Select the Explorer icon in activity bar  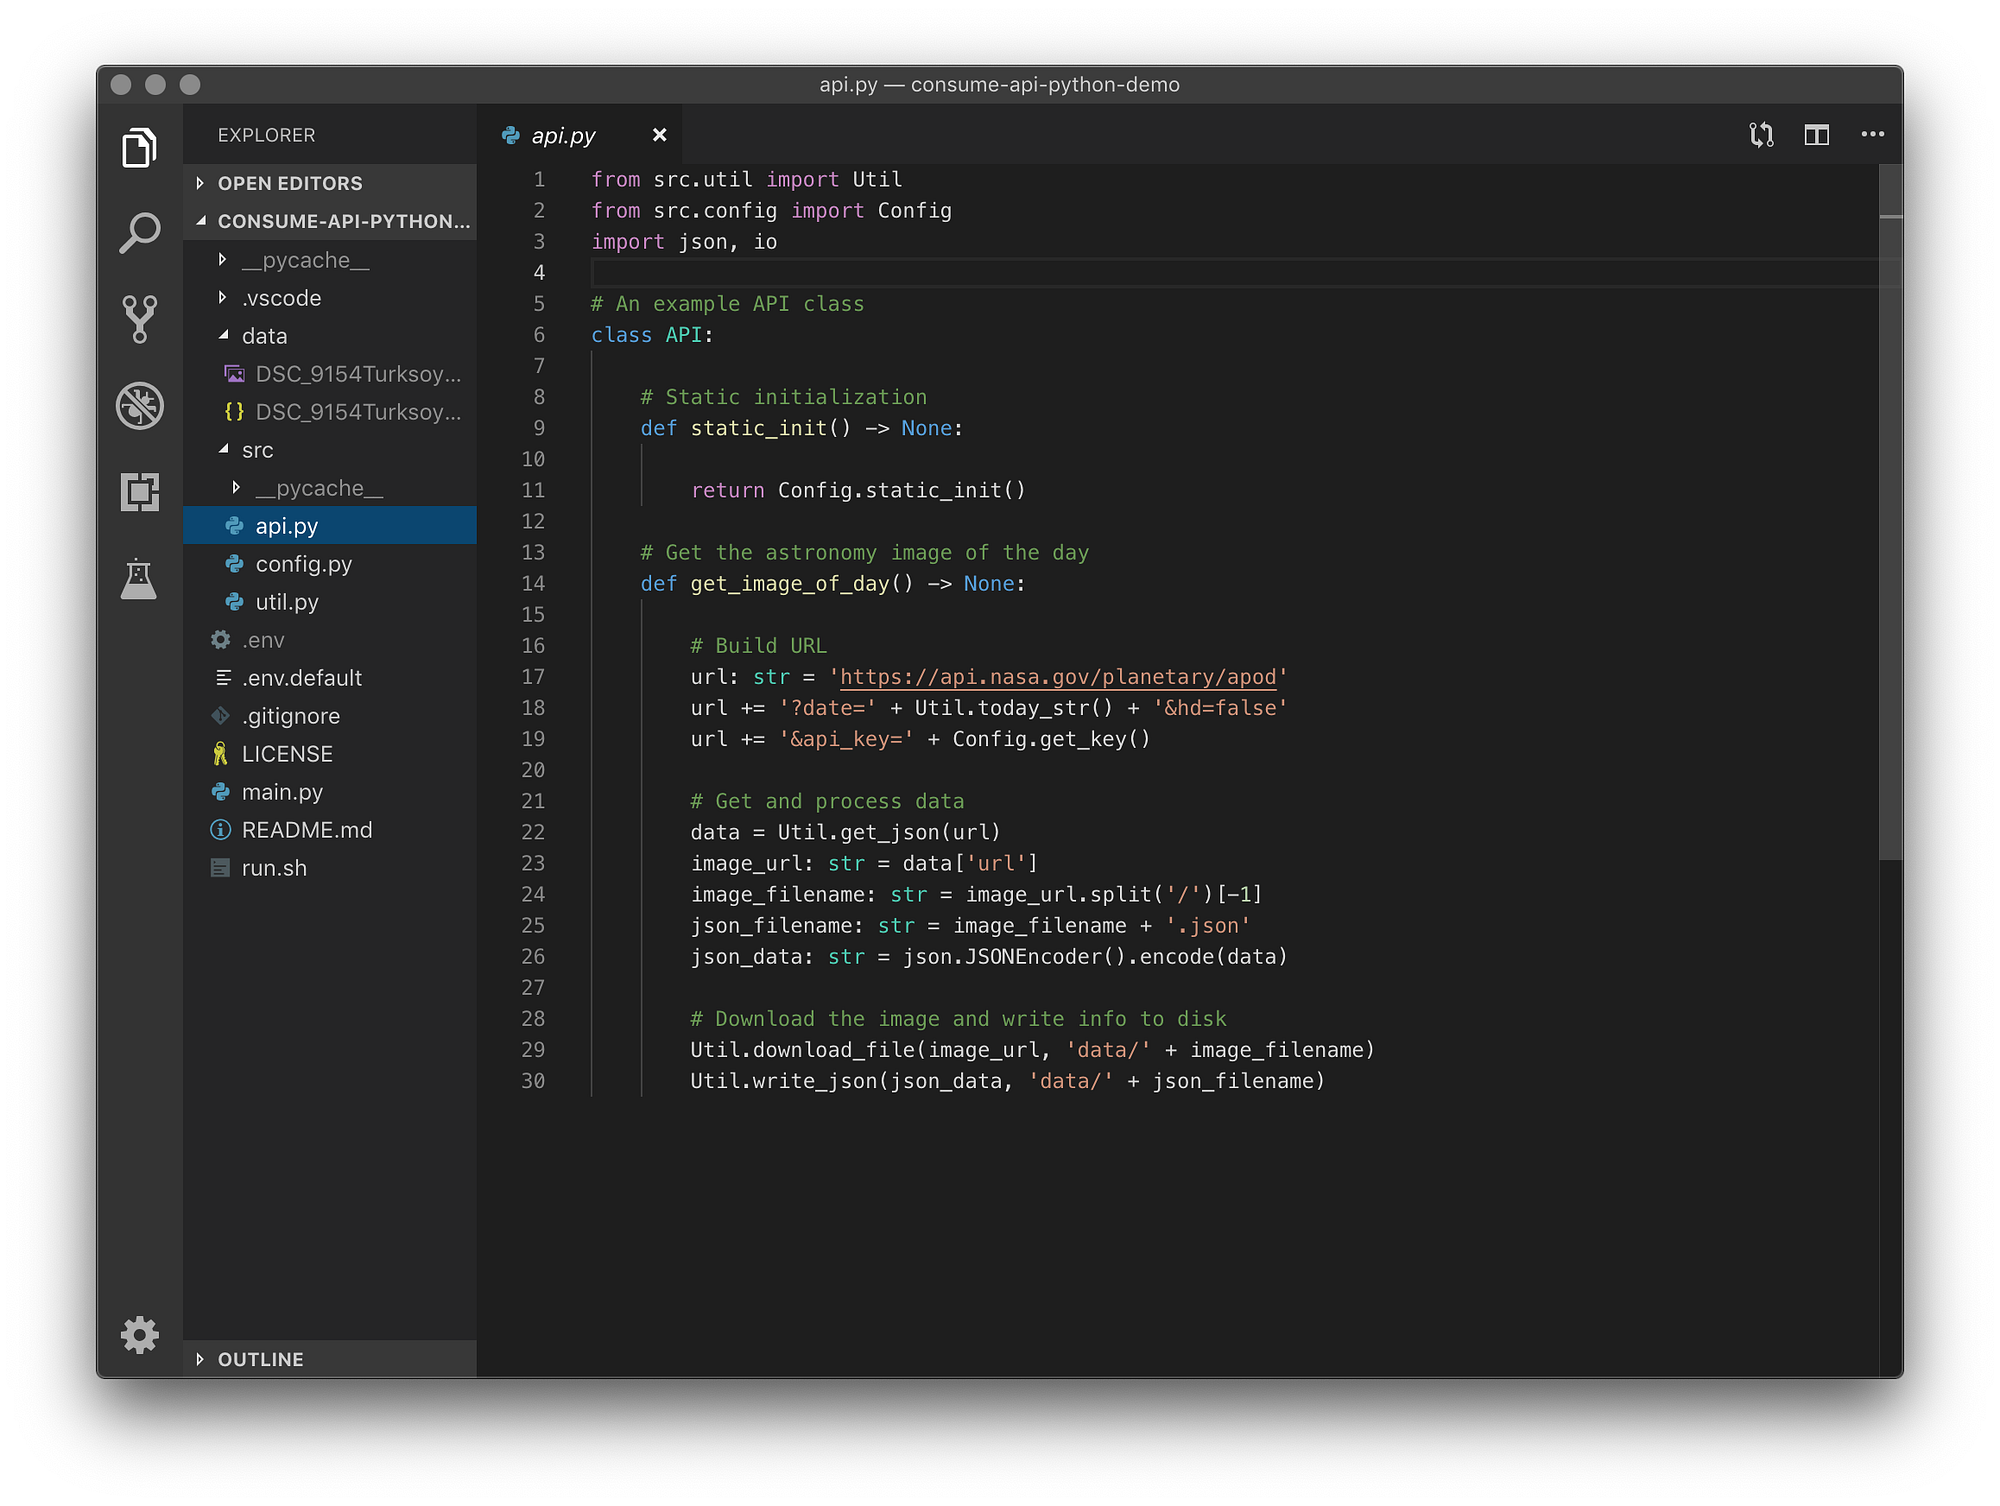(x=140, y=146)
